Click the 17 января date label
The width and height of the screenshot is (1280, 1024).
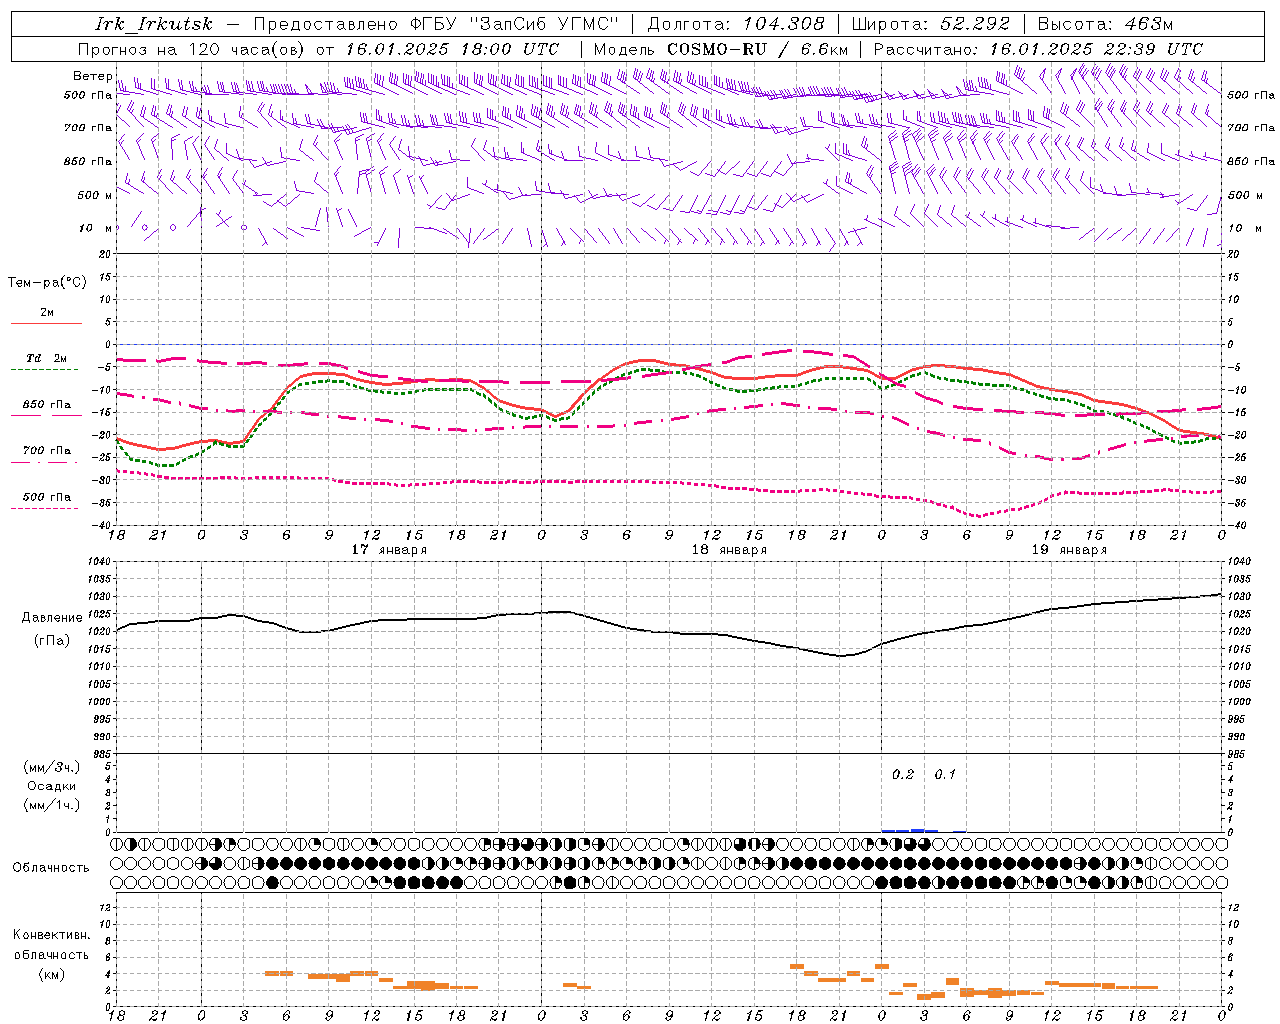pyautogui.click(x=389, y=550)
